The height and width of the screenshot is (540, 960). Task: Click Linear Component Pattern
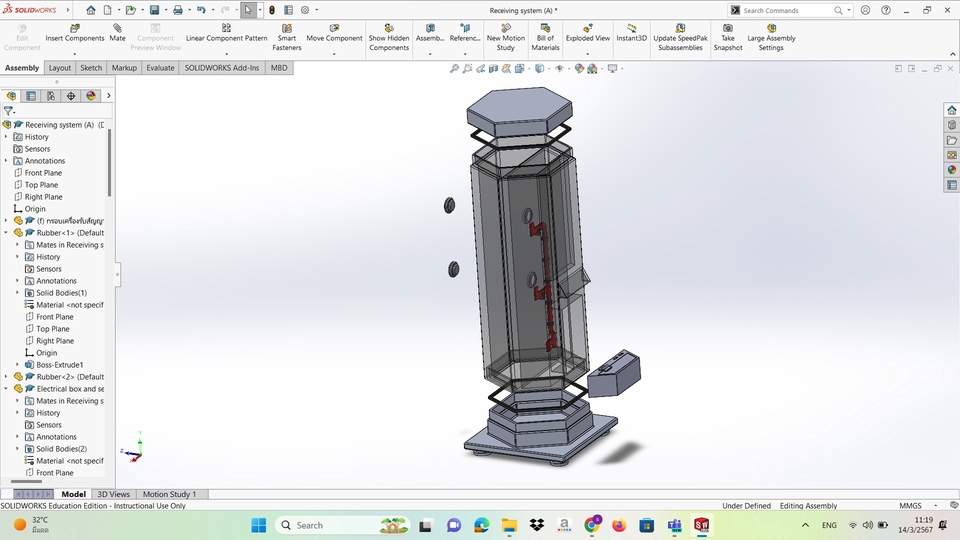(227, 33)
